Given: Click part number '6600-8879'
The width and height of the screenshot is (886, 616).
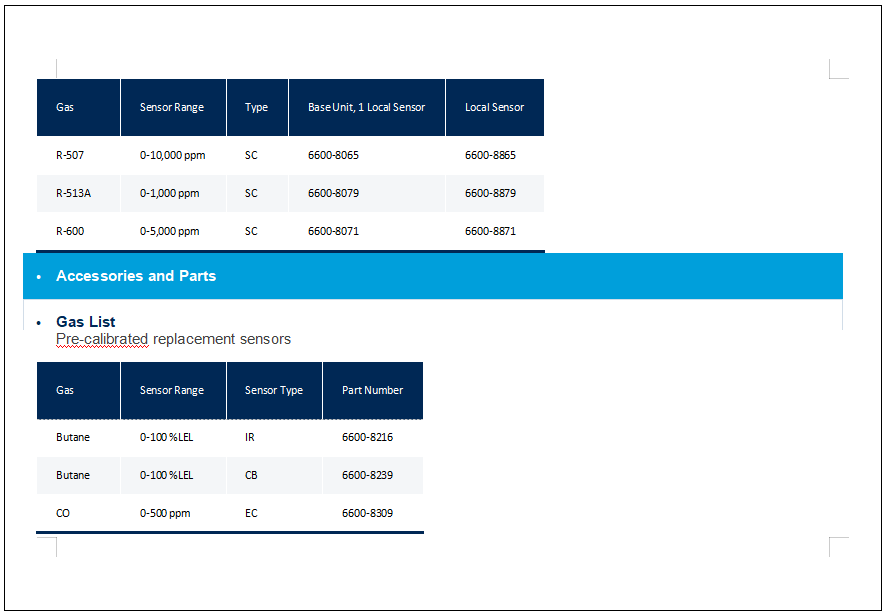Looking at the screenshot, I should (x=490, y=193).
